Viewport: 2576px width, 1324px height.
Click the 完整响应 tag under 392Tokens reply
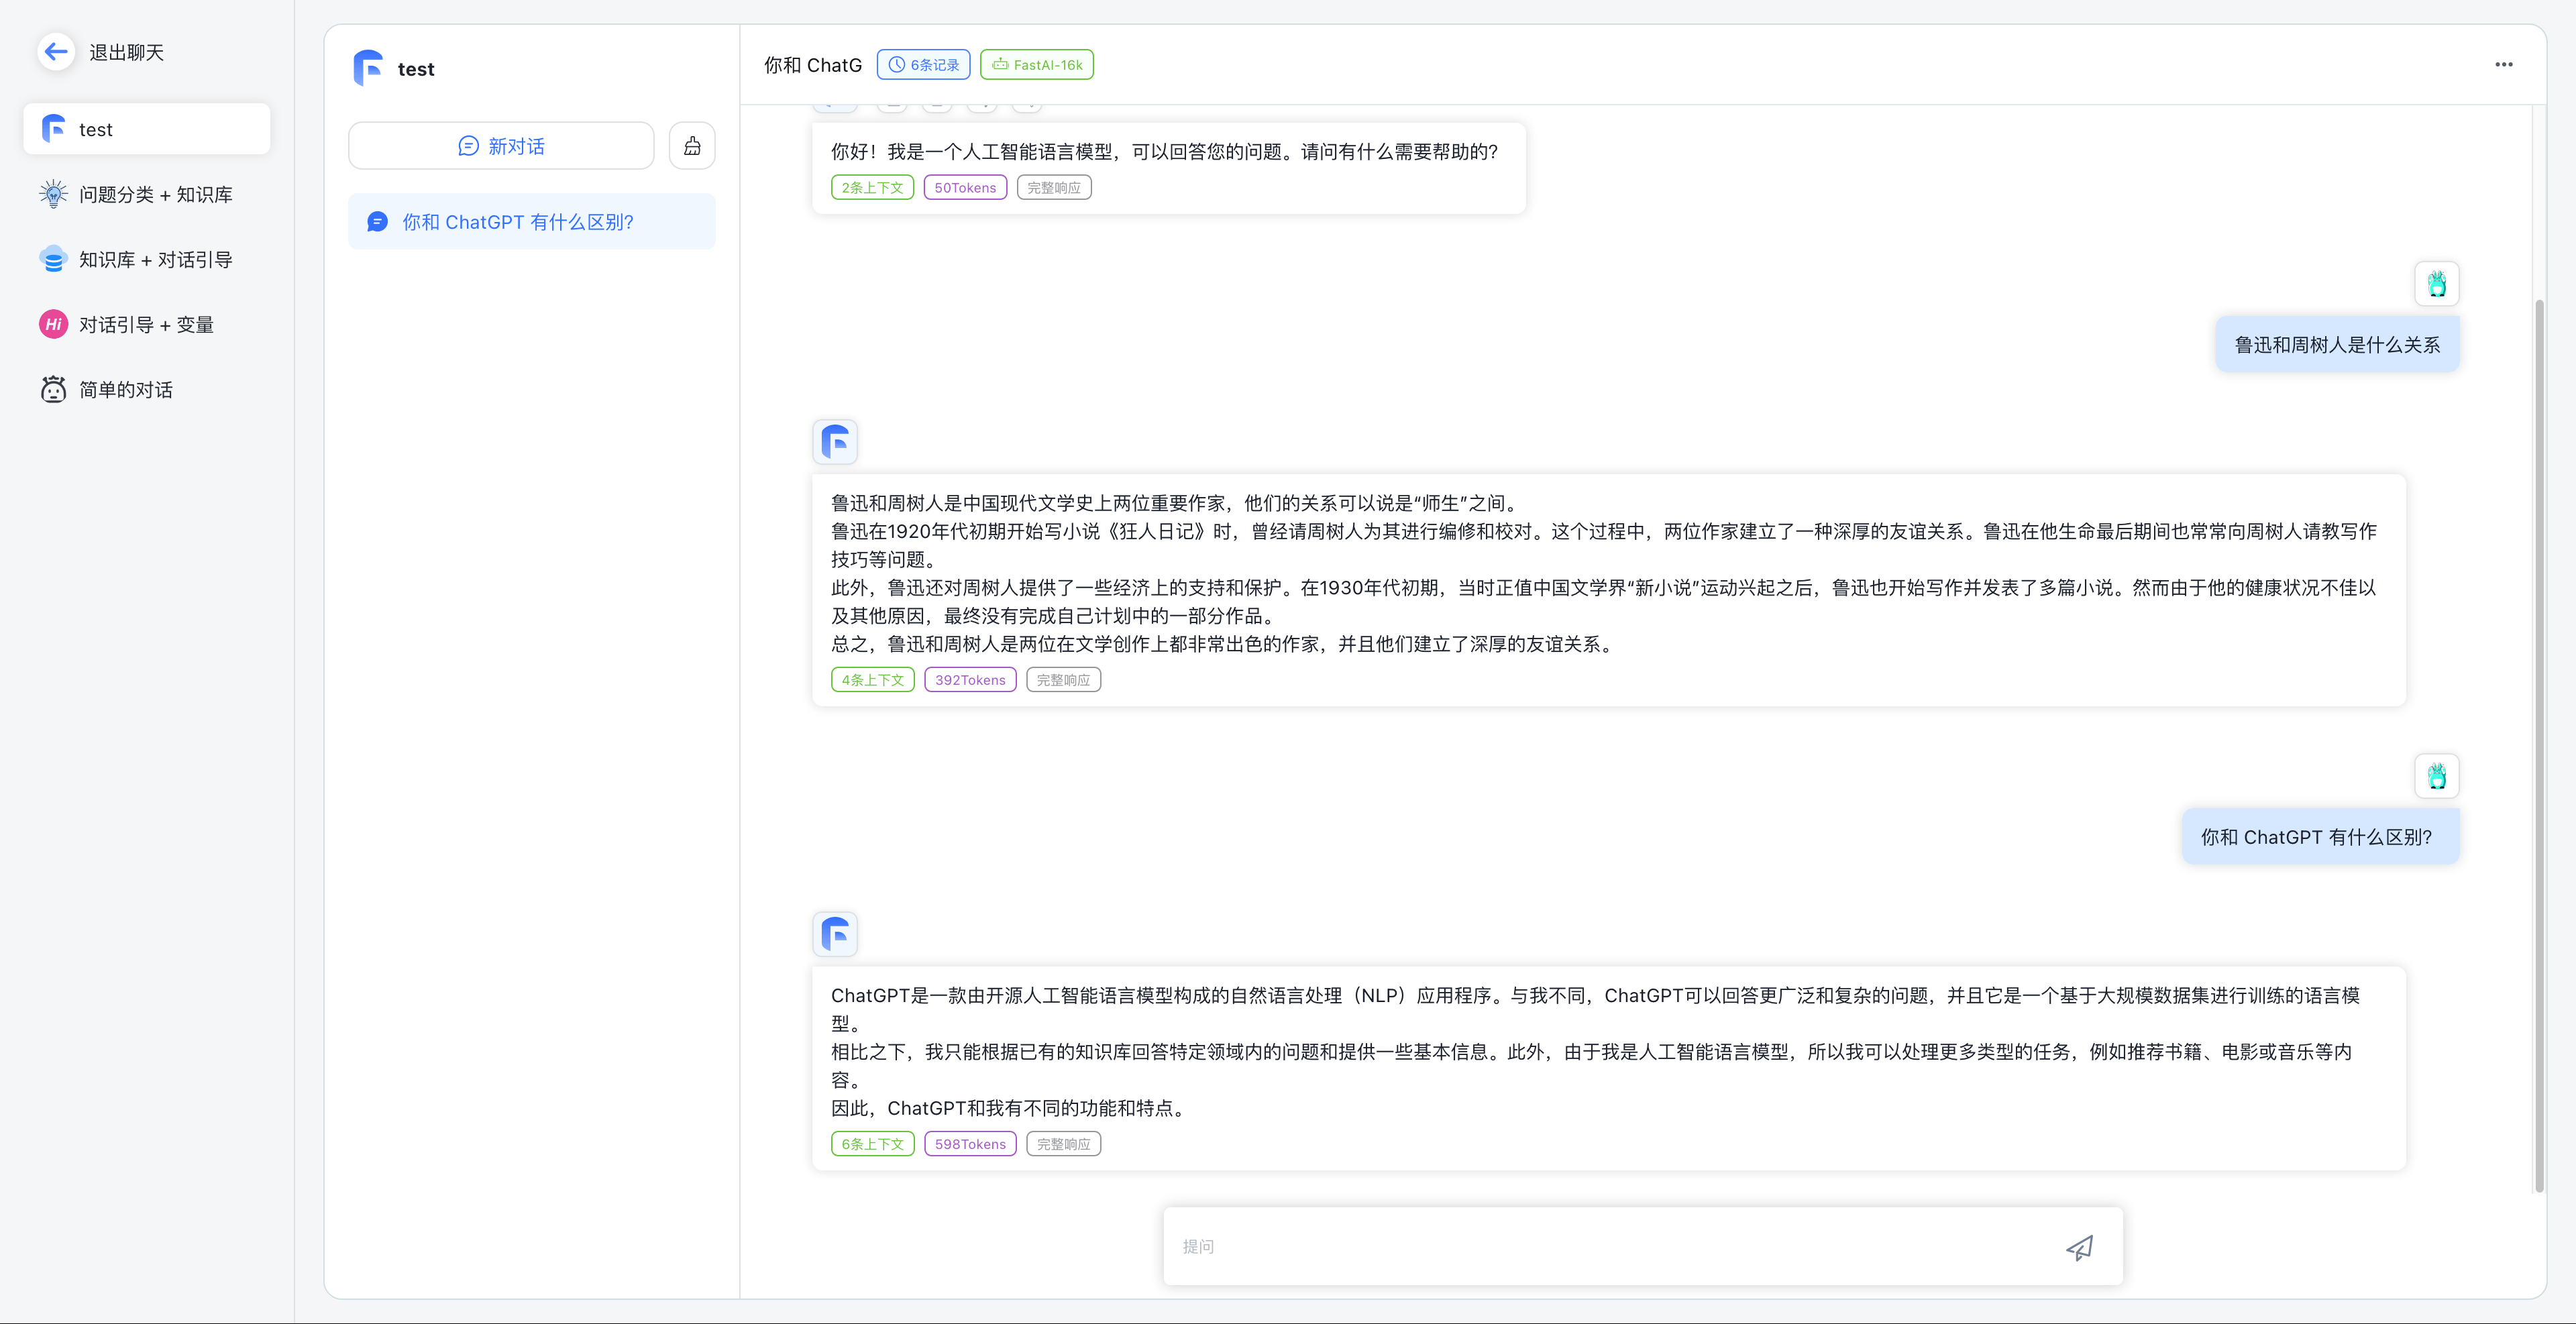[x=1063, y=680]
